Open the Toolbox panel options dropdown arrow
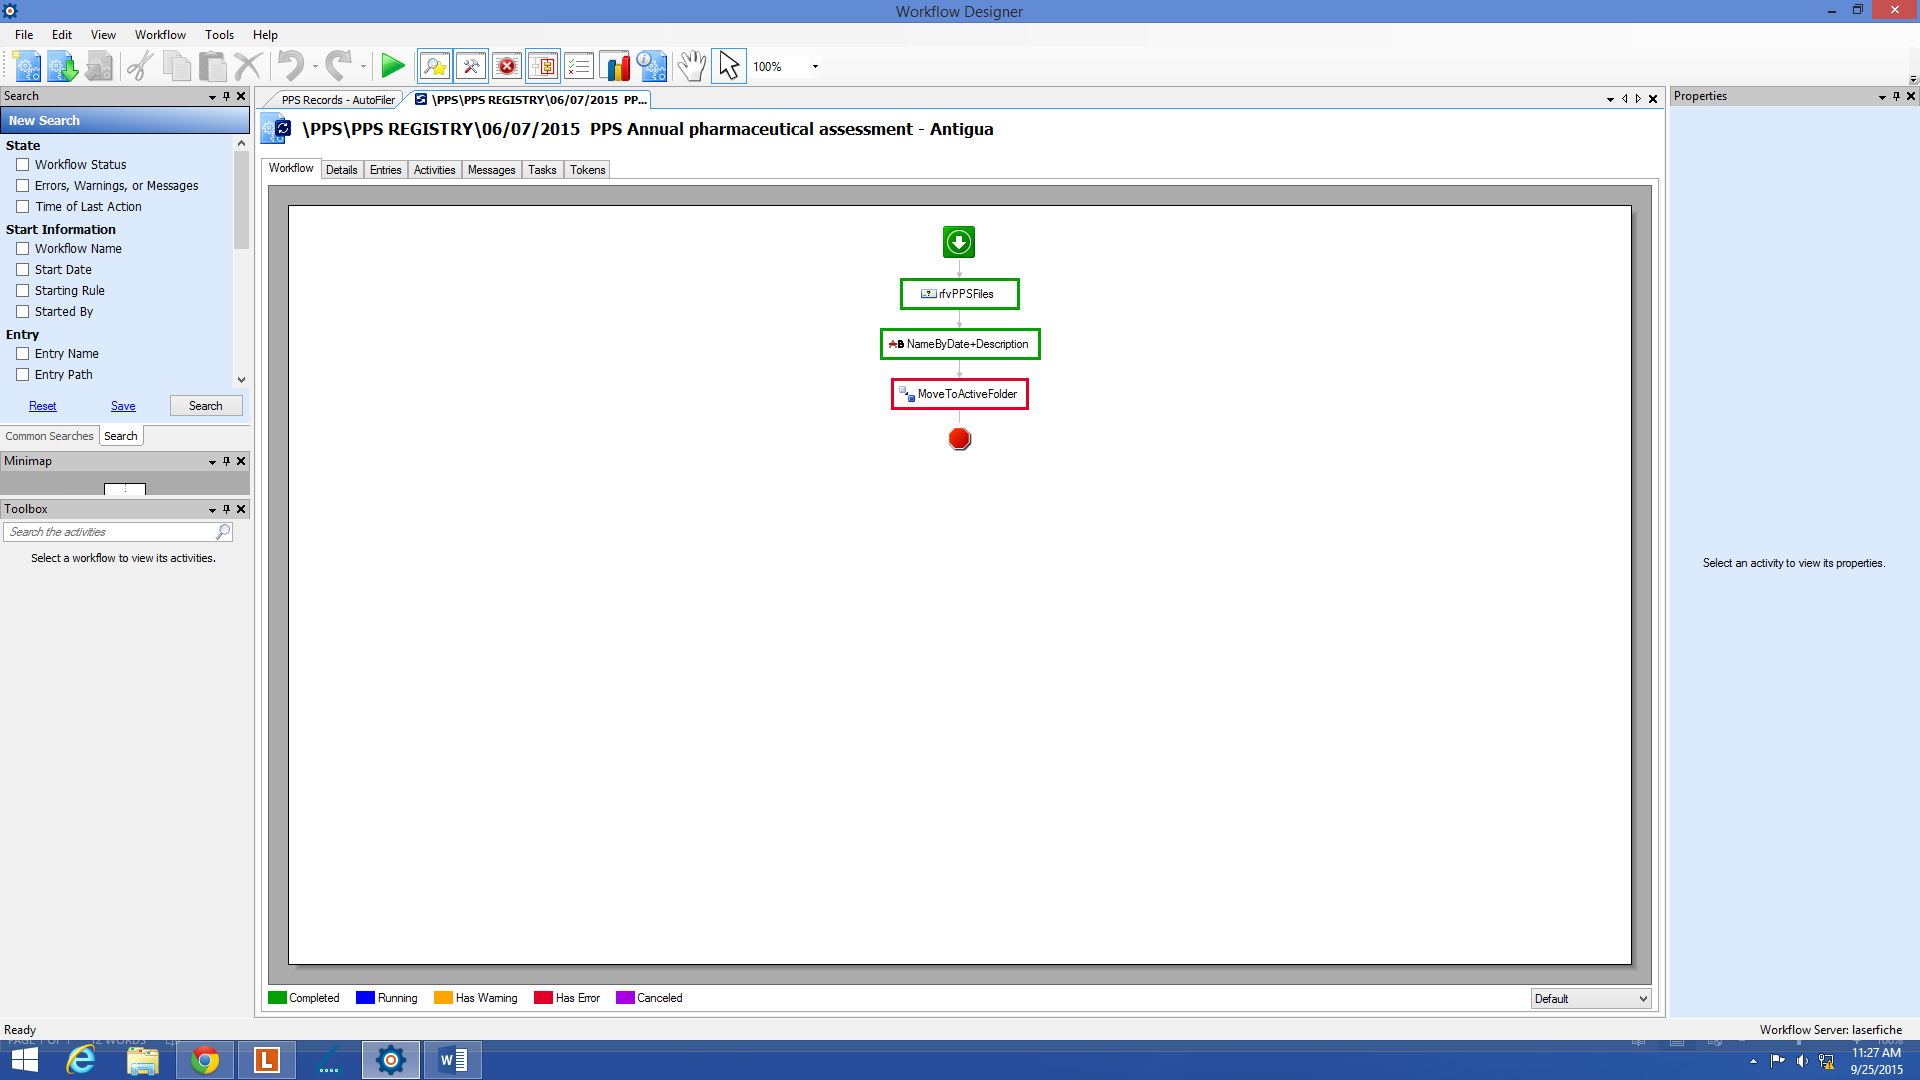Image resolution: width=1920 pixels, height=1080 pixels. pos(212,510)
